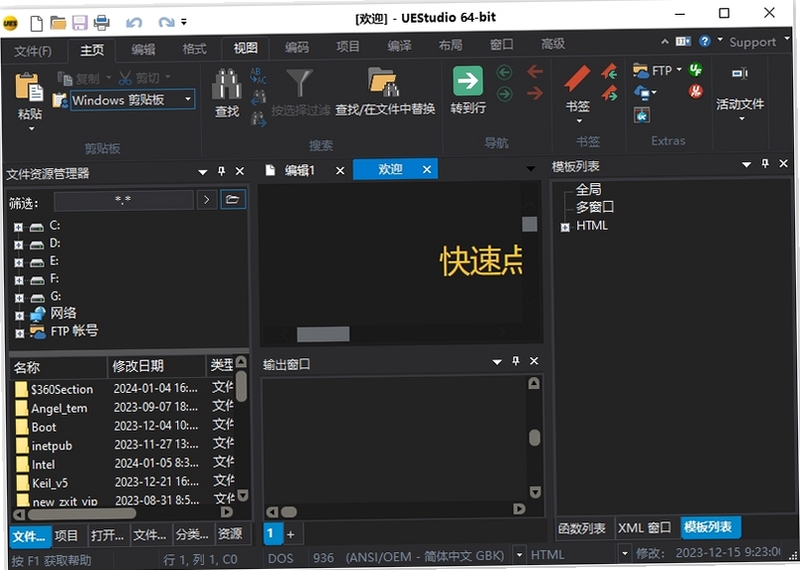Screen dimensions: 800x570
Task: Click the Print icon in title bar
Action: tap(102, 22)
